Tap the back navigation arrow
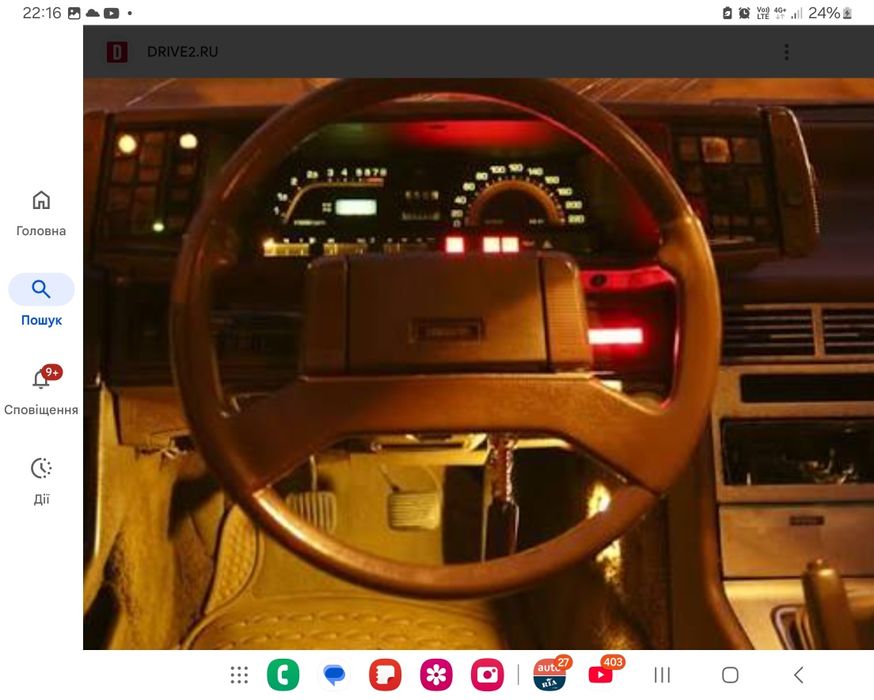The image size is (874, 700). [x=799, y=675]
